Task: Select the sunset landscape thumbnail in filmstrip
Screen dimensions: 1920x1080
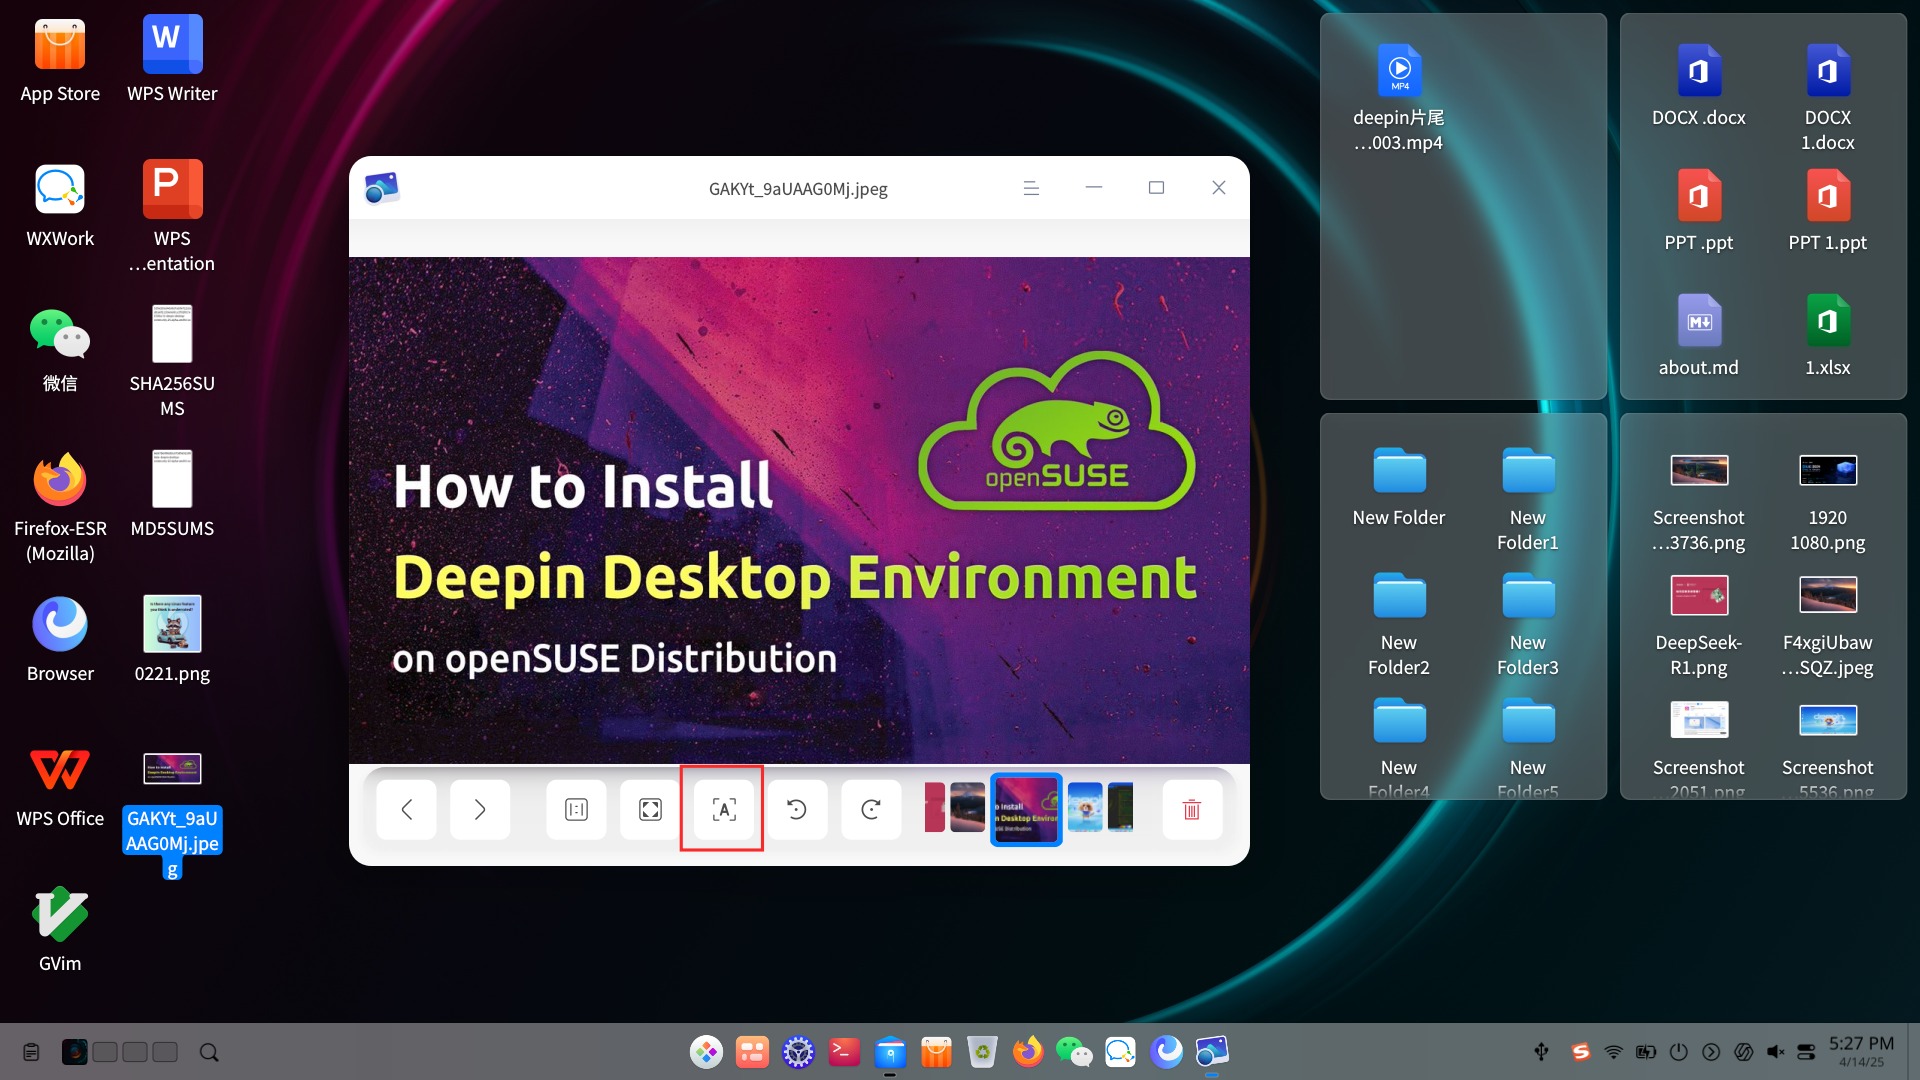Action: [967, 807]
